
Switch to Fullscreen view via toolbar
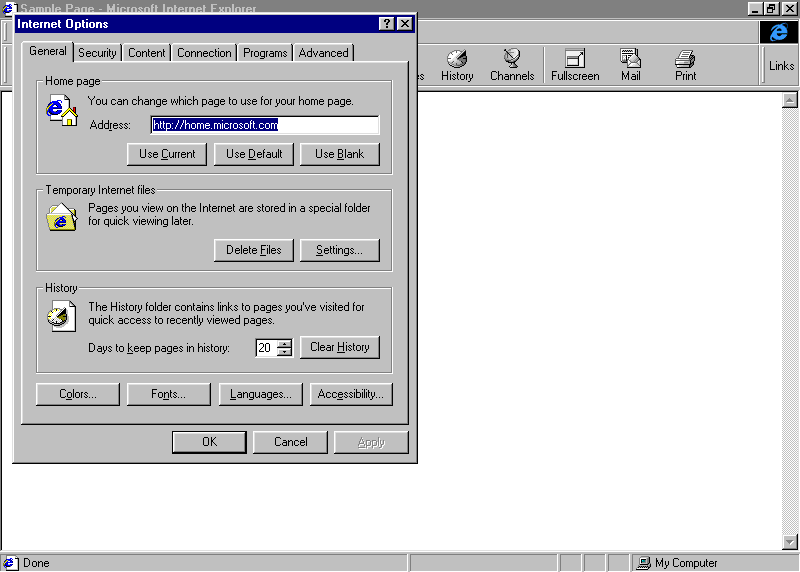(575, 65)
